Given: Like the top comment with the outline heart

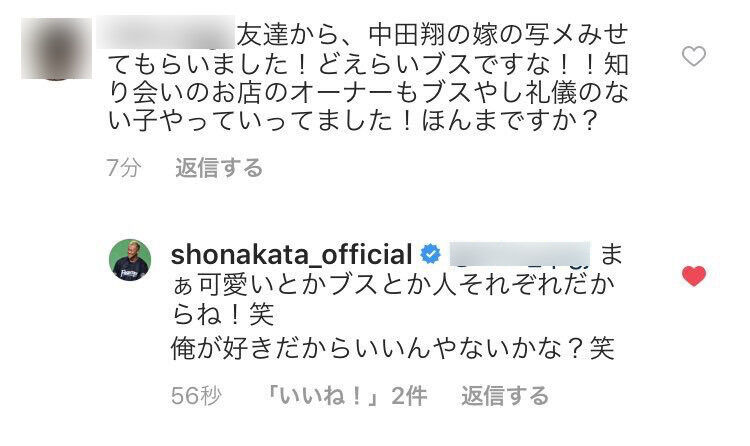Looking at the screenshot, I should (694, 56).
